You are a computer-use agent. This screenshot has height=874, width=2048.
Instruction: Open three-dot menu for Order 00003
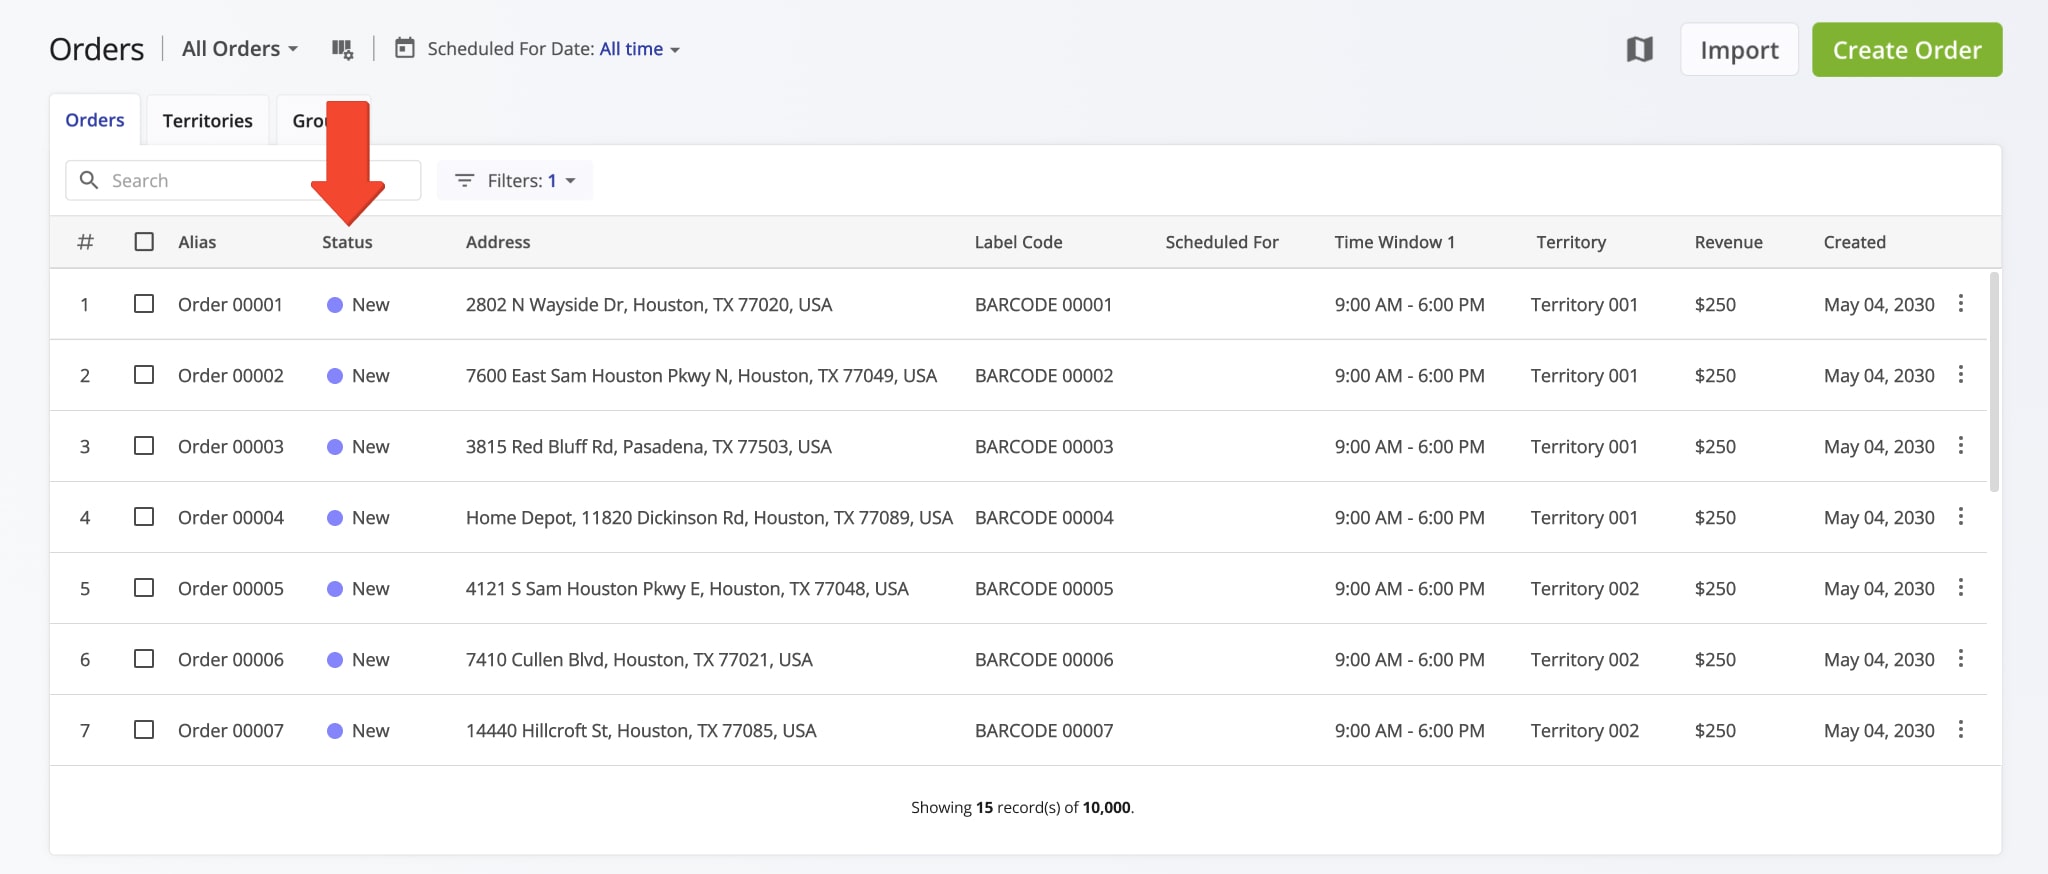(x=1960, y=445)
